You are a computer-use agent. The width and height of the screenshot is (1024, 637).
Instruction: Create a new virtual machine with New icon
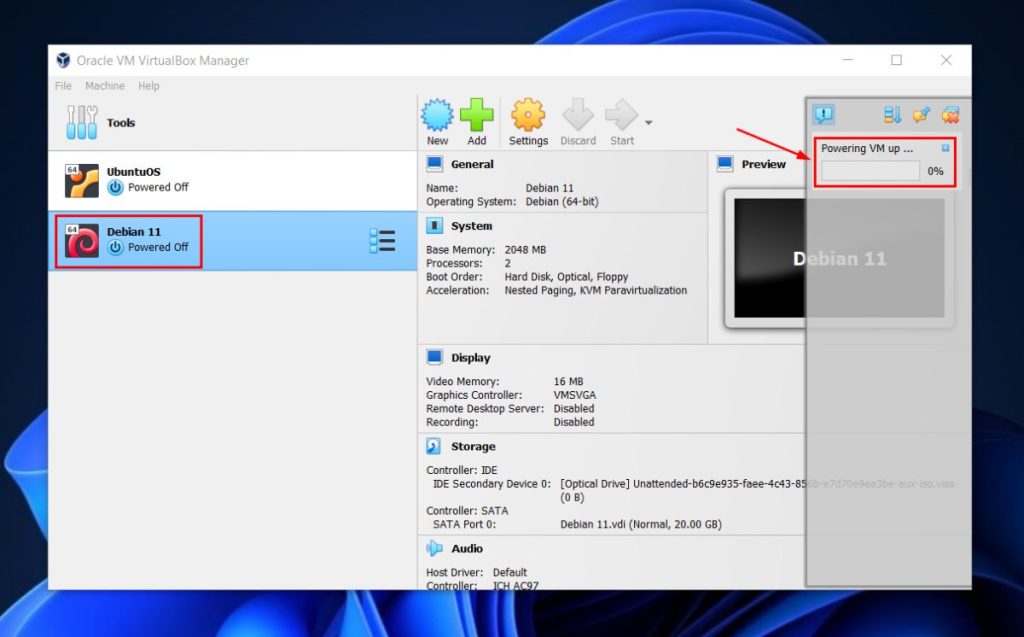point(437,115)
